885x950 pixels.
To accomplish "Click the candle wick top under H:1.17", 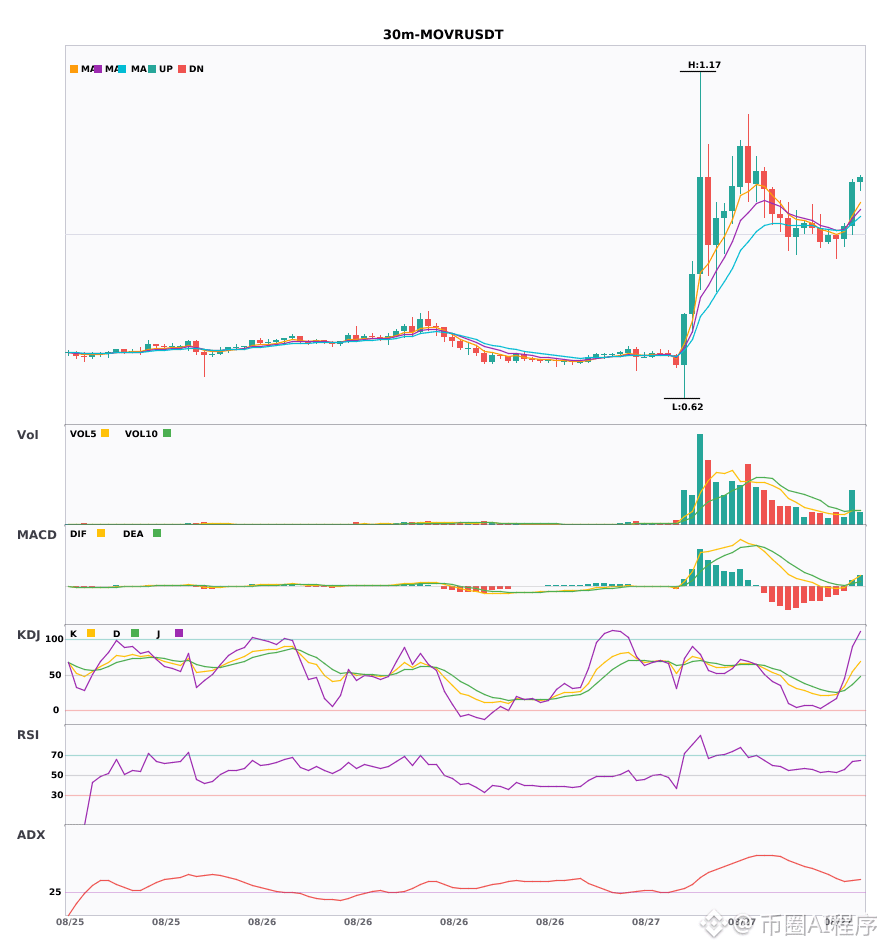I will (700, 73).
